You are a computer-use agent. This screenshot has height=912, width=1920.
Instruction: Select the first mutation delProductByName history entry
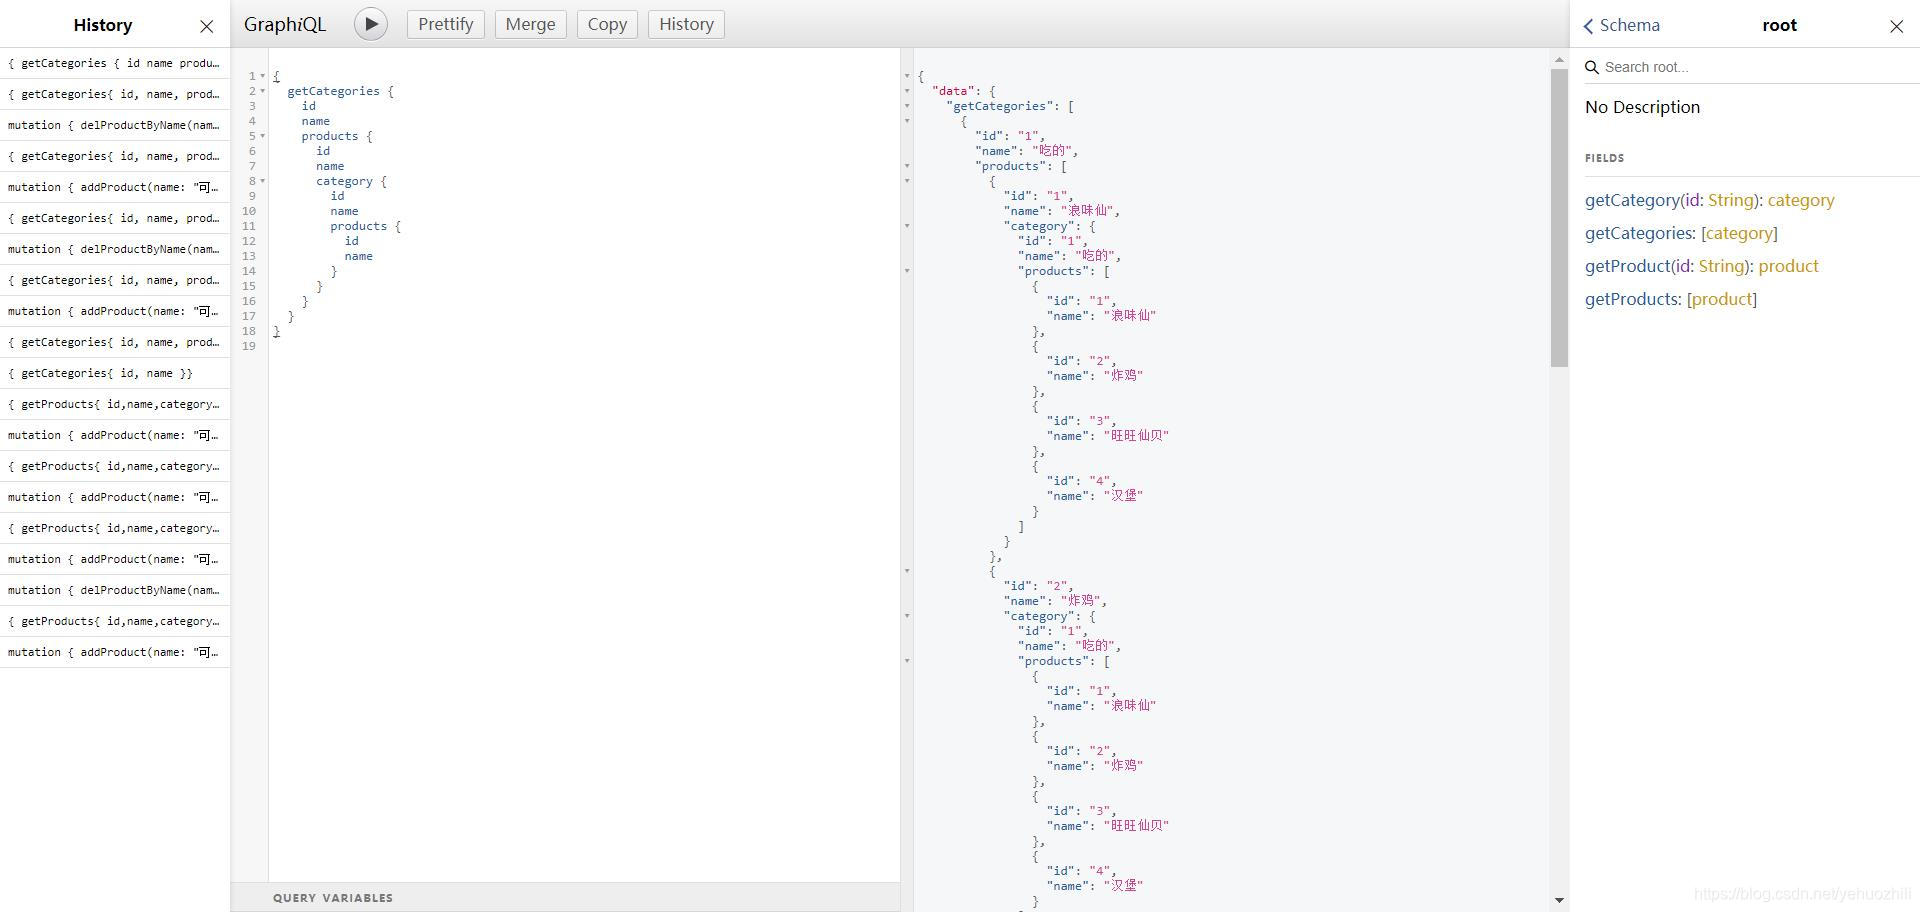click(x=115, y=125)
